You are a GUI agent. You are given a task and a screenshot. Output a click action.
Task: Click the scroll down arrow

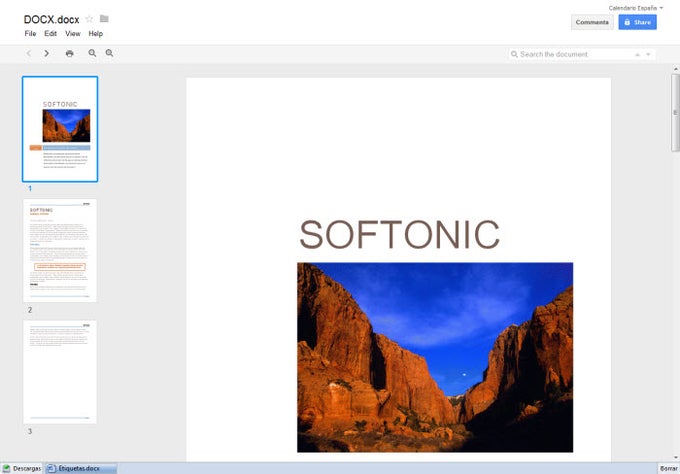pos(675,458)
